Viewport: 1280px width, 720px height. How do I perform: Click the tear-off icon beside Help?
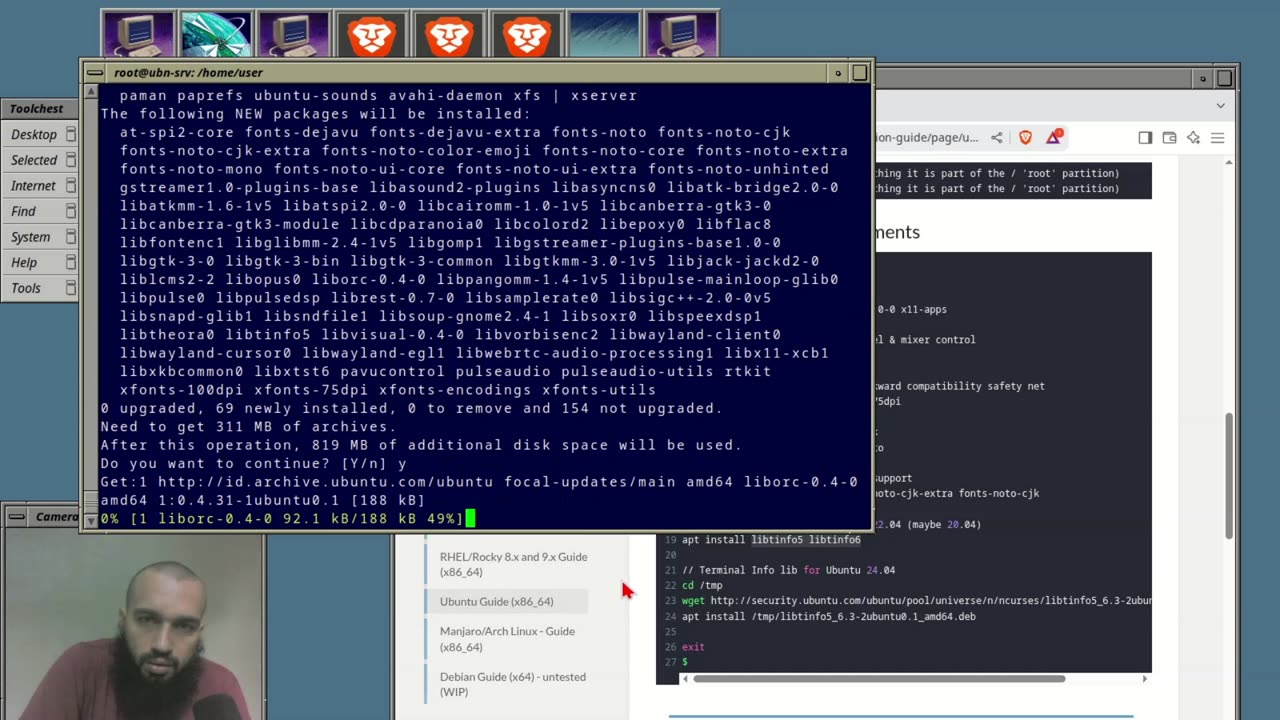tap(71, 263)
